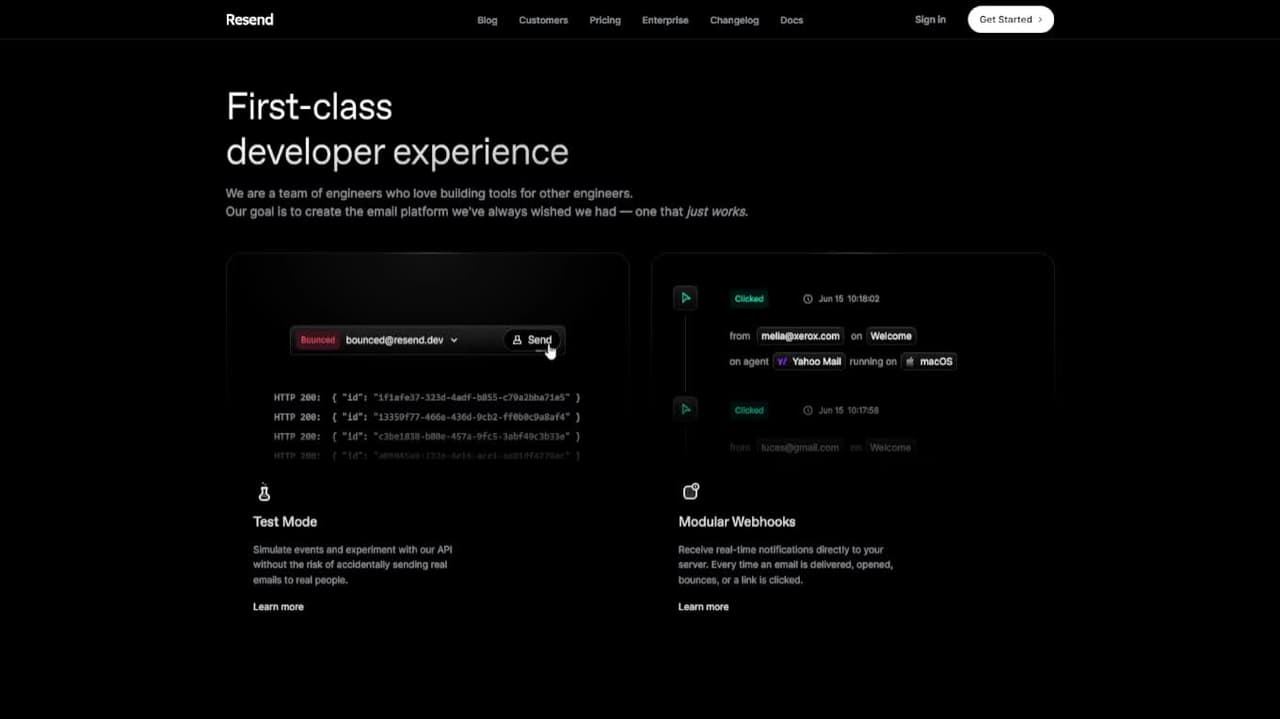1280x719 pixels.
Task: Click the response line starting 13359f77
Action: [x=427, y=417]
